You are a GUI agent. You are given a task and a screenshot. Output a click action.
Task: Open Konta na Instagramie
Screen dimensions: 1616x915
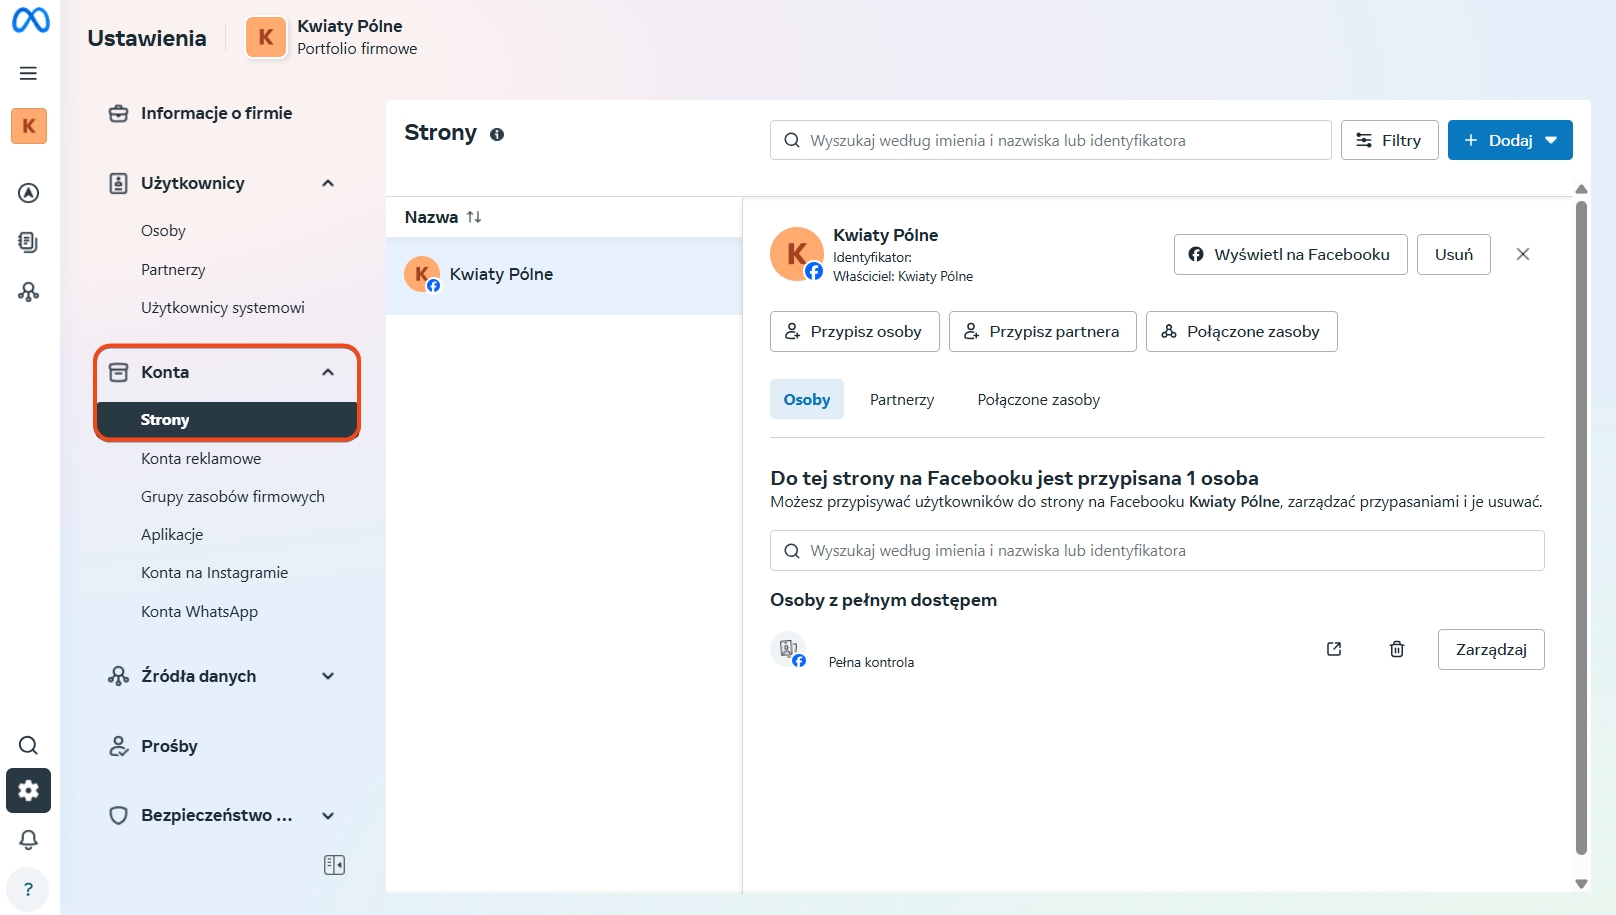point(214,573)
